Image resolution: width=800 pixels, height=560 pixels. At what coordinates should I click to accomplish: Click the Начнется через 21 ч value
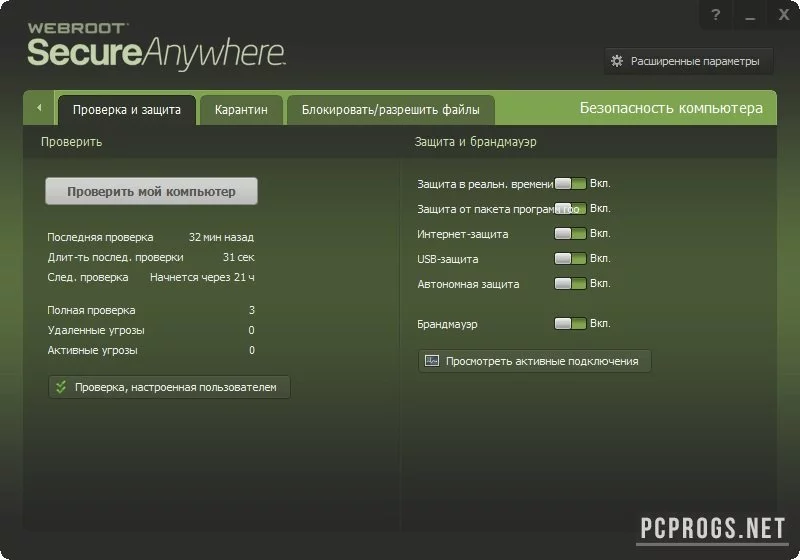[202, 277]
